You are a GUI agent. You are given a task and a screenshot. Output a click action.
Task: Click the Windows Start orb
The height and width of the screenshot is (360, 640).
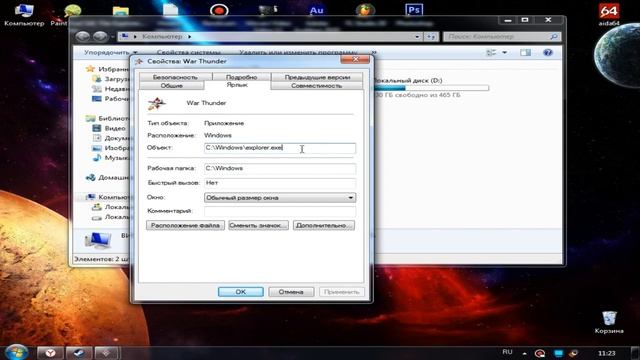(16, 352)
